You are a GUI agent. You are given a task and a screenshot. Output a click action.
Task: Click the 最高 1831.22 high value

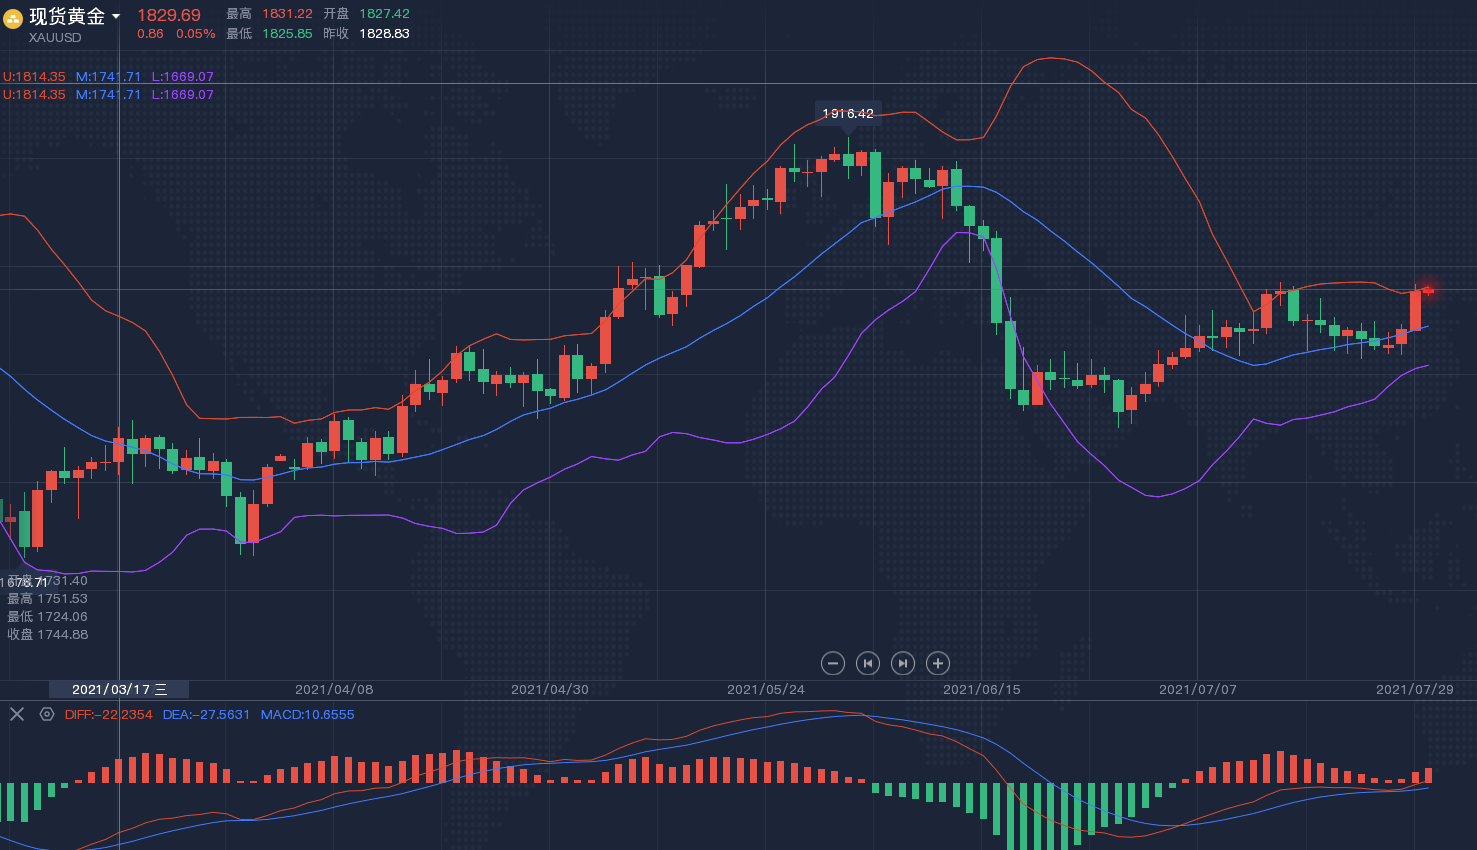(287, 14)
